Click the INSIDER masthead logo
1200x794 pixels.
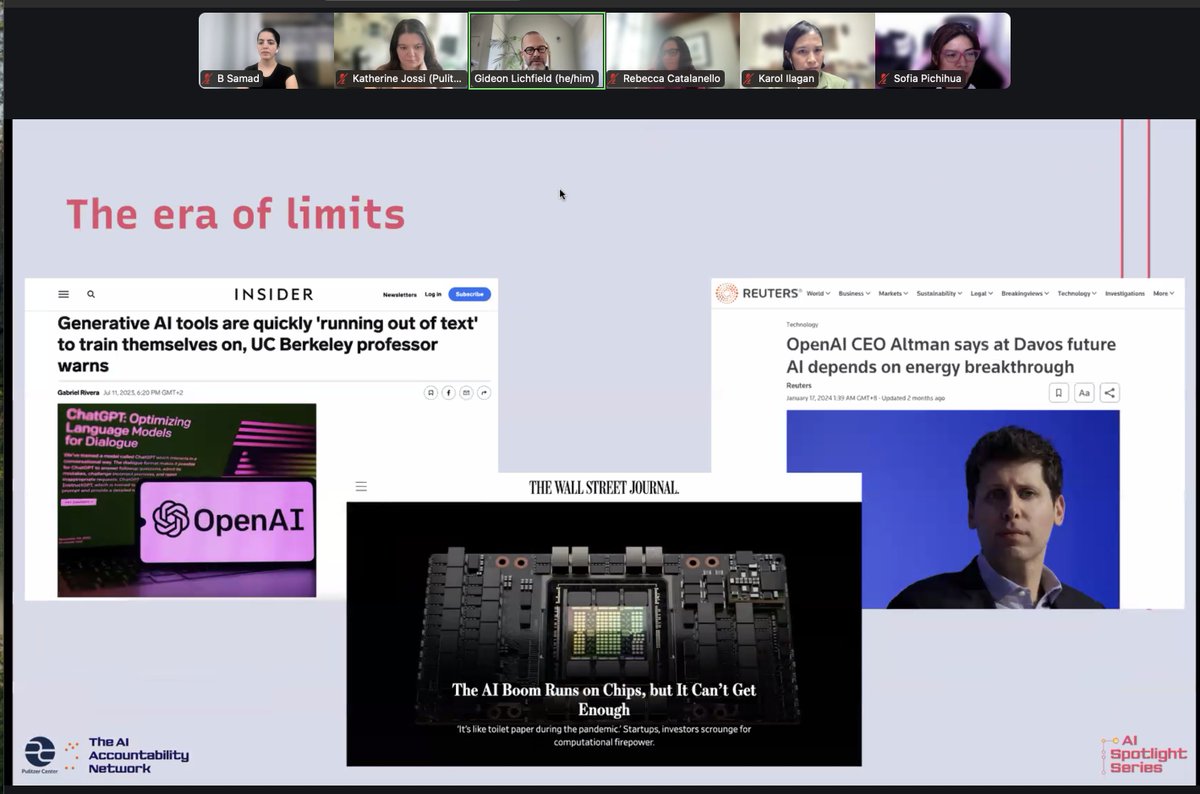point(274,294)
